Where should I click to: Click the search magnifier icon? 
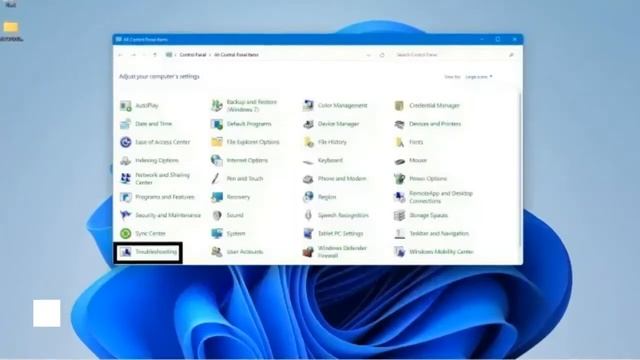511,55
